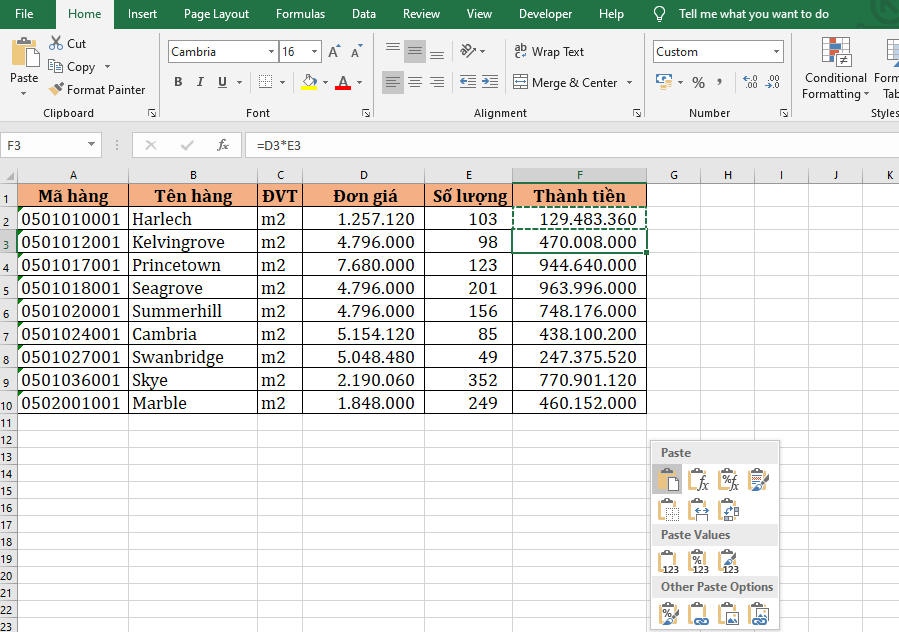Open the Cambria font name dropdown
Viewport: 899px width, 632px height.
271,52
